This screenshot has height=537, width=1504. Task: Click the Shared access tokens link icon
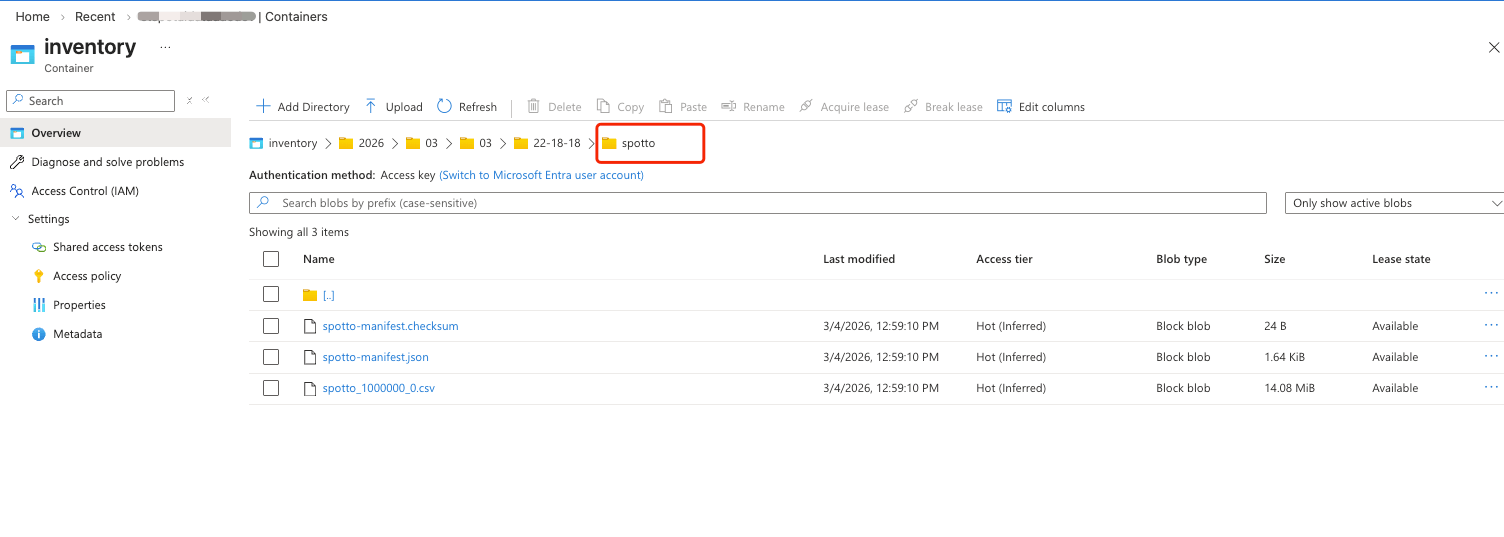coord(39,247)
